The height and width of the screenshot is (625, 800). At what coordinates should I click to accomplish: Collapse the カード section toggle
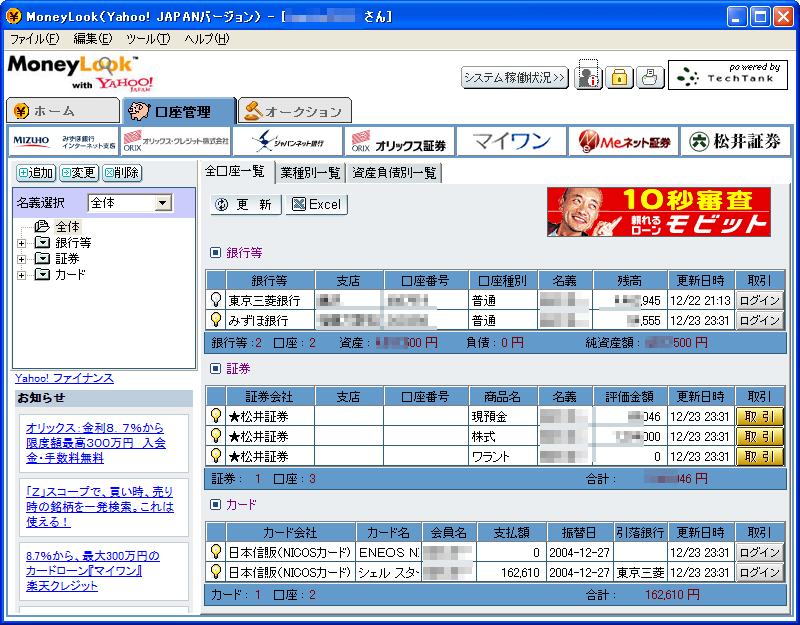point(215,505)
